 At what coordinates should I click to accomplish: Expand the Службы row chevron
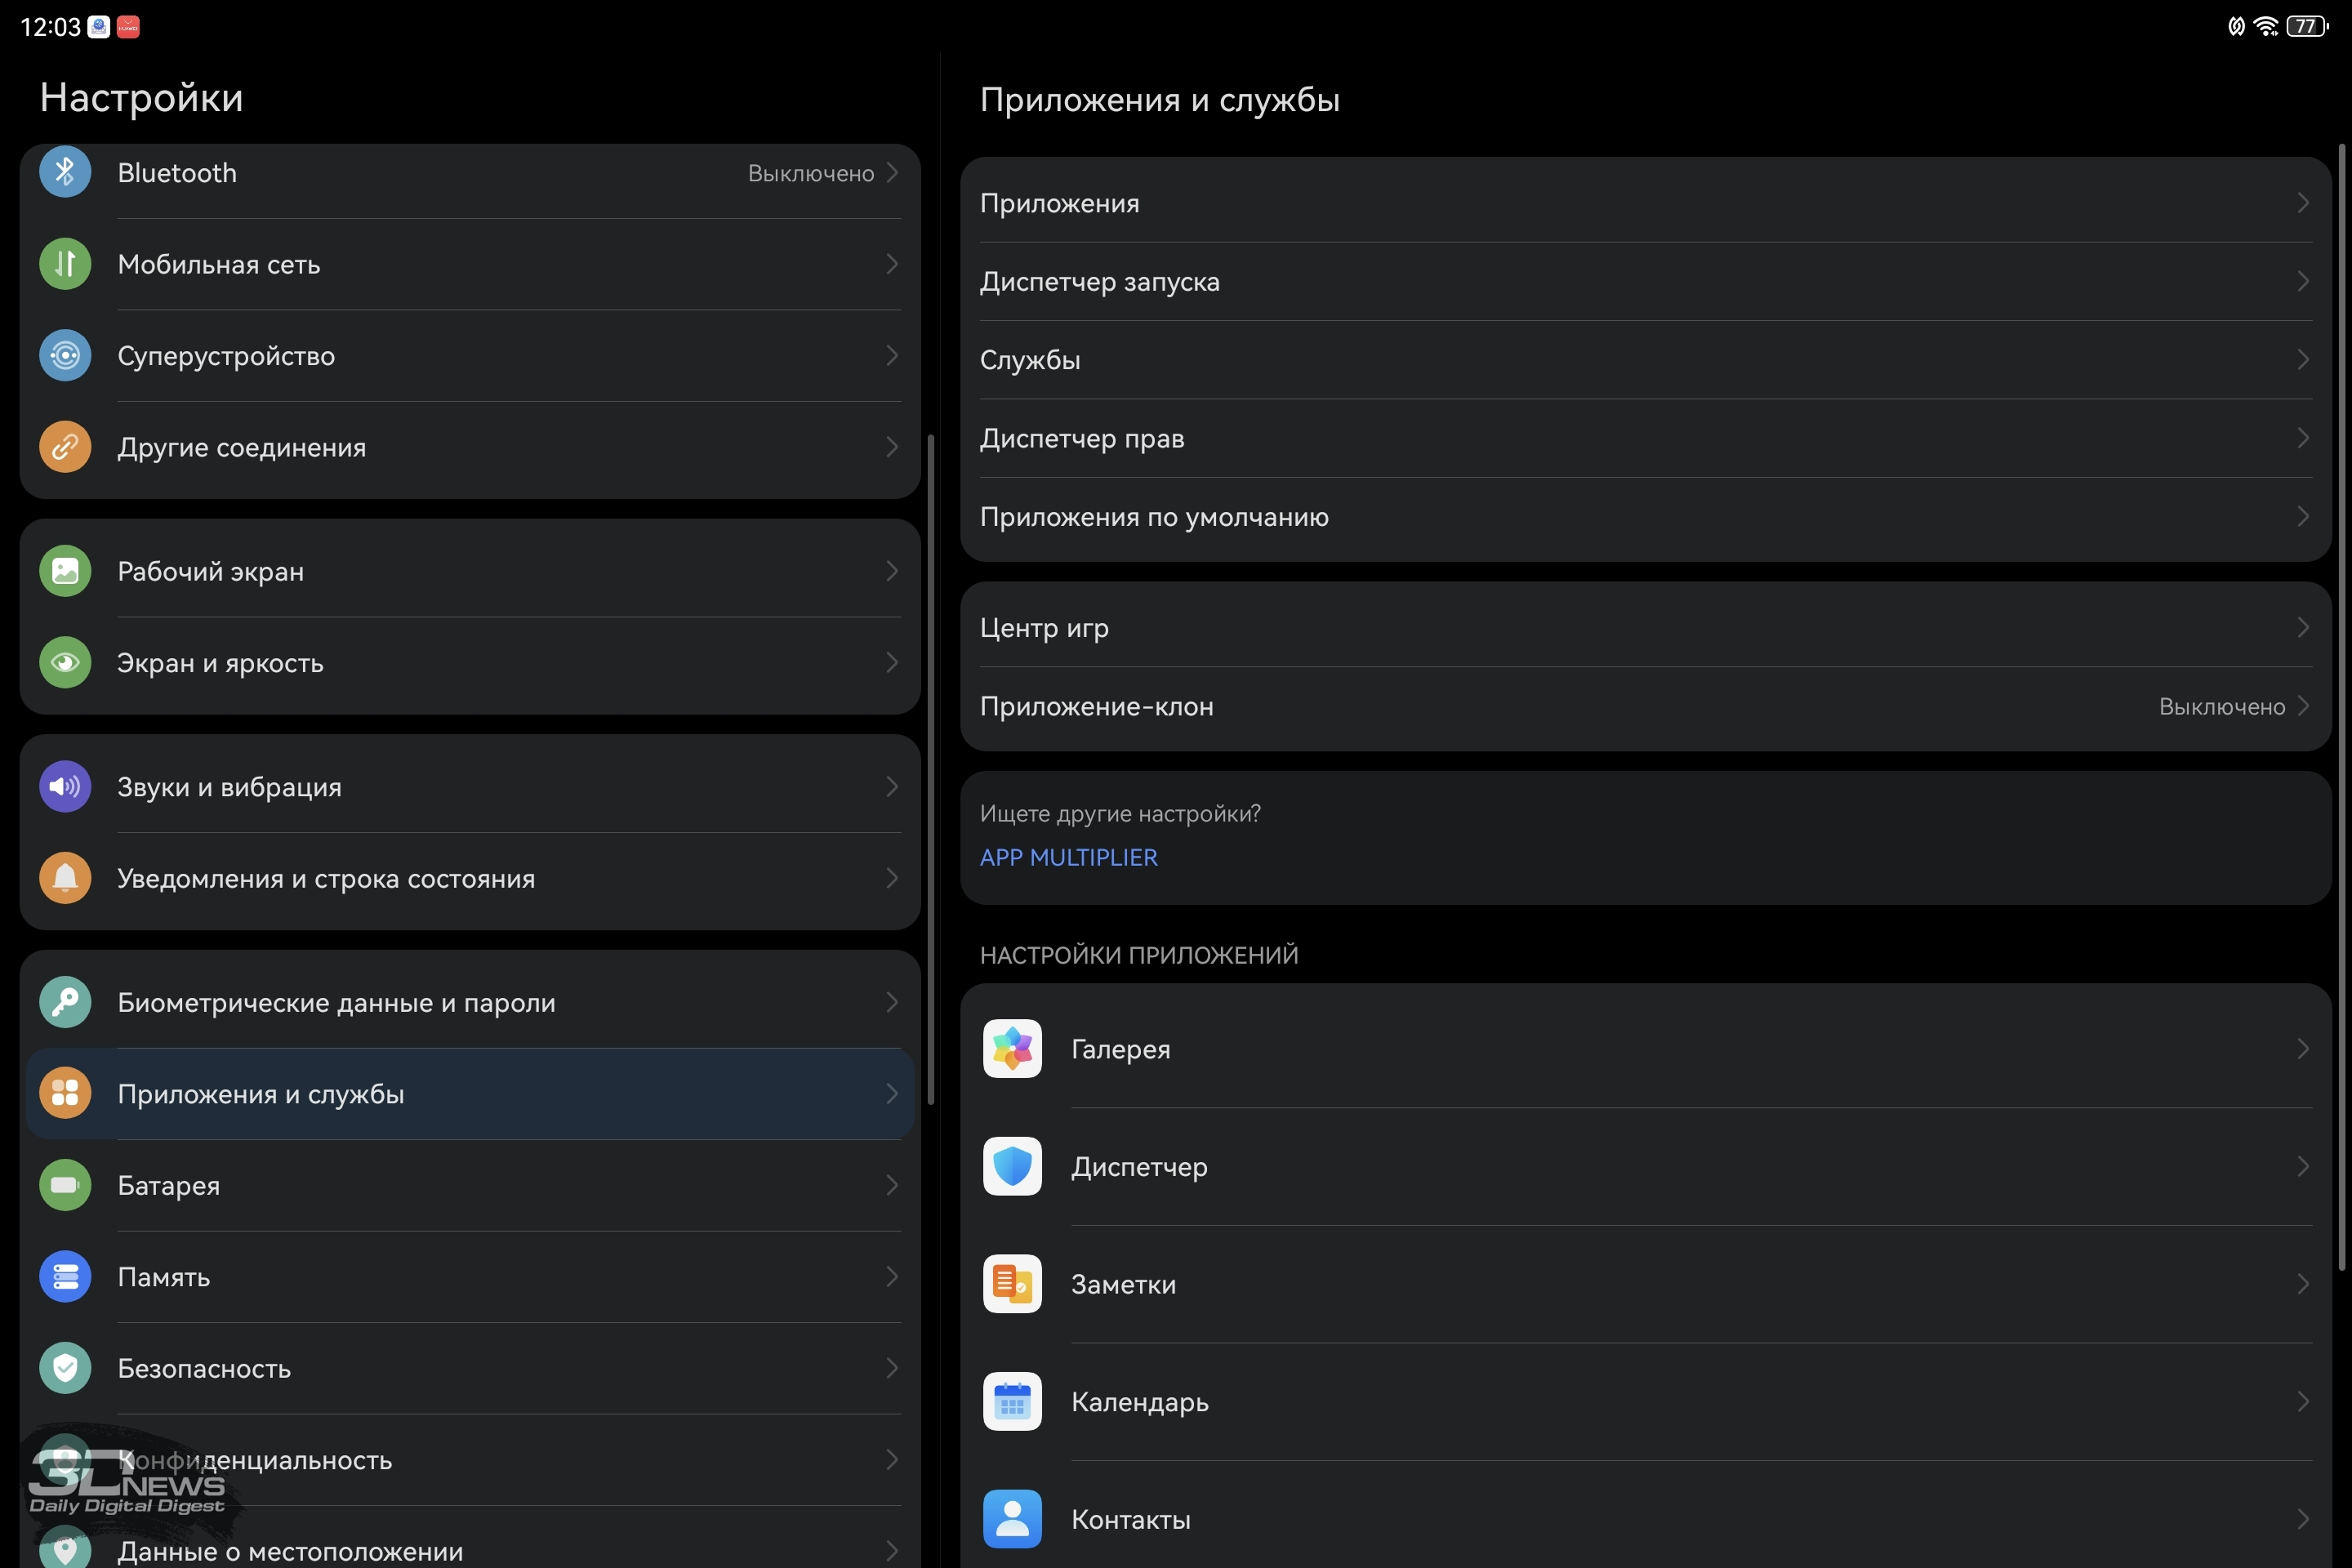2303,359
